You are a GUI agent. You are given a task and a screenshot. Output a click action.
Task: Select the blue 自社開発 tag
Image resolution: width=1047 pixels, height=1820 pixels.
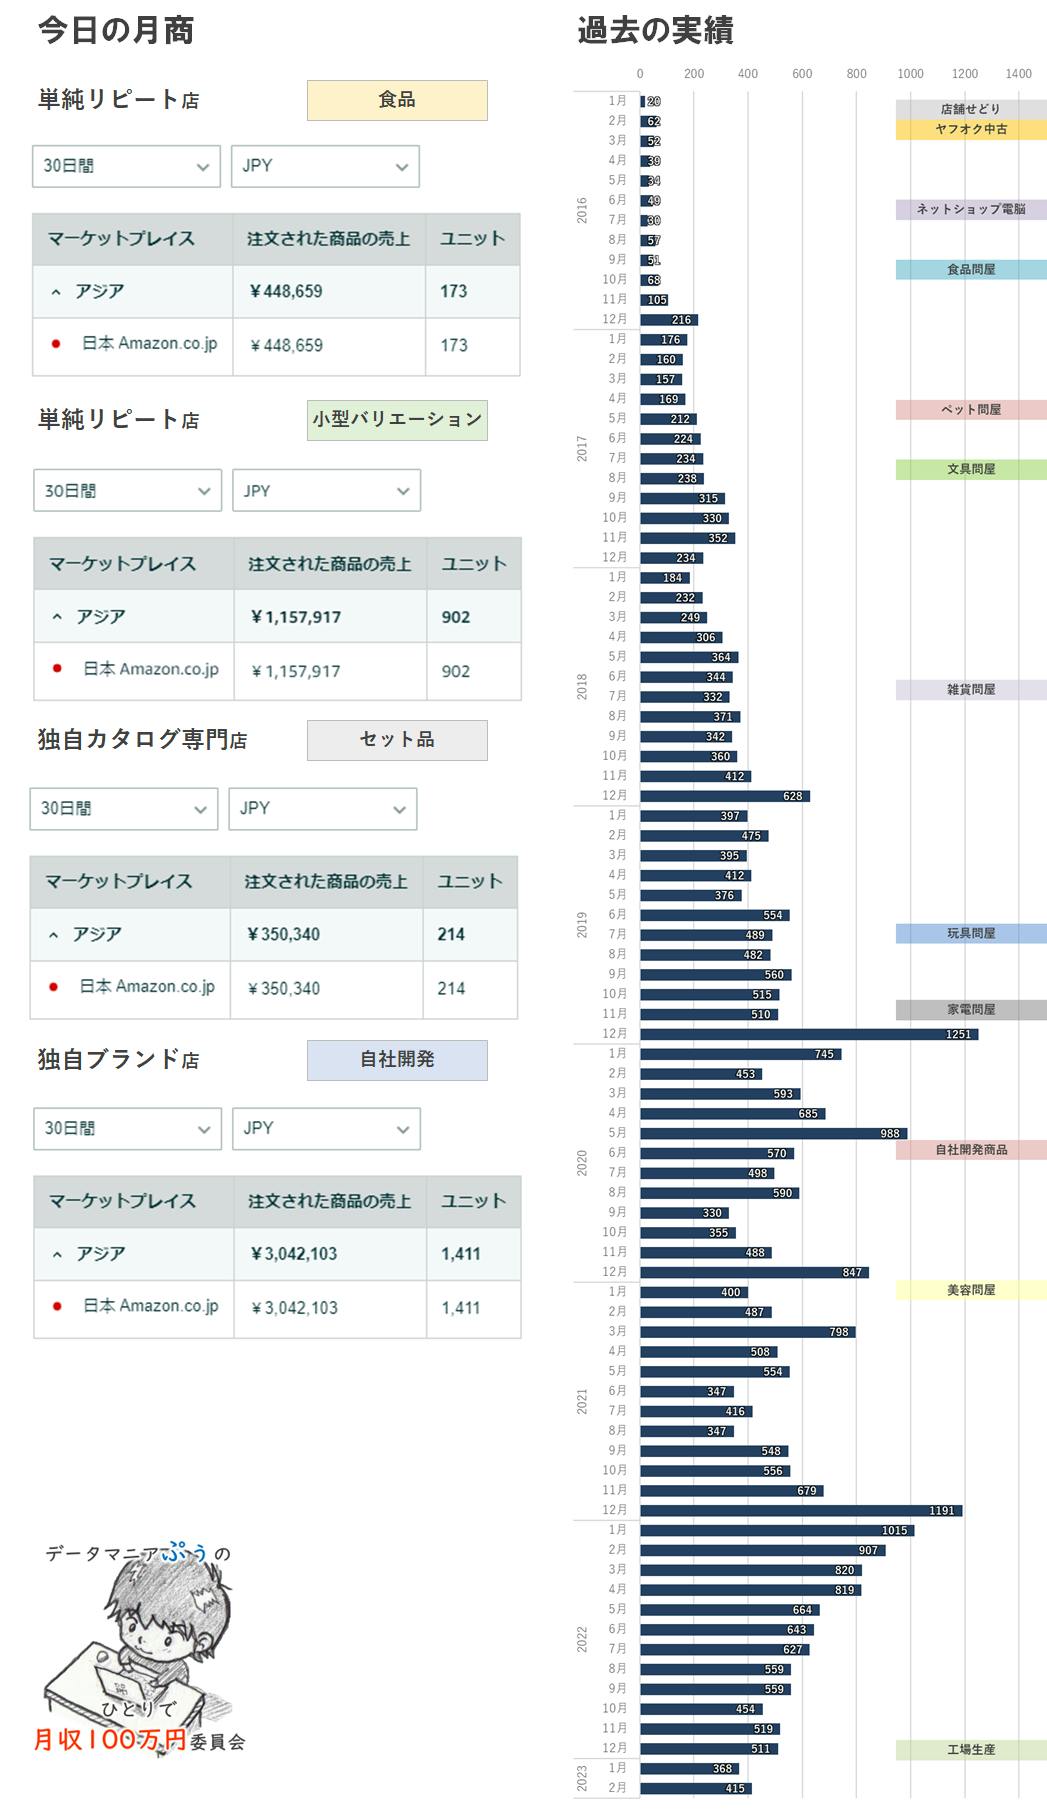pos(397,1060)
